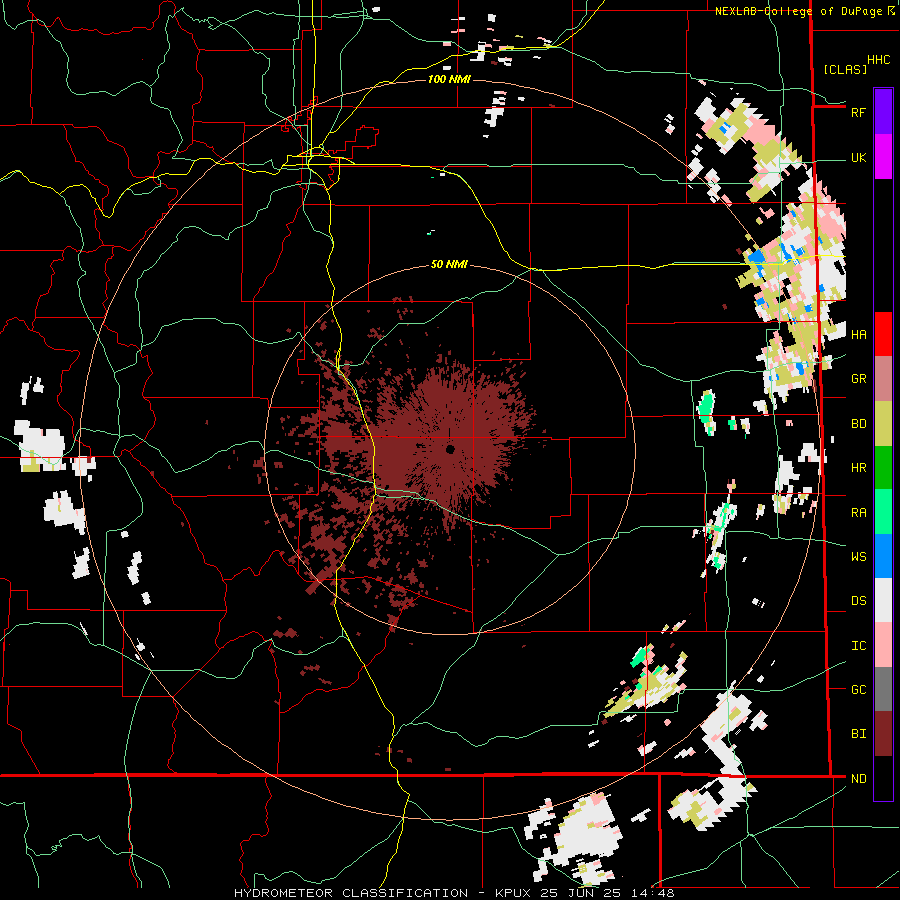Screen dimensions: 900x900
Task: Click the 'BI' legend label
Action: (x=858, y=734)
